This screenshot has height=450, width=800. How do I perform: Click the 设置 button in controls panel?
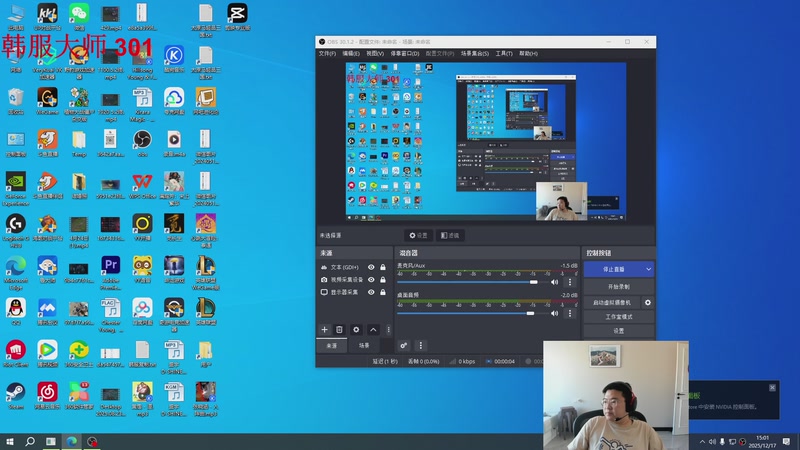coord(619,331)
